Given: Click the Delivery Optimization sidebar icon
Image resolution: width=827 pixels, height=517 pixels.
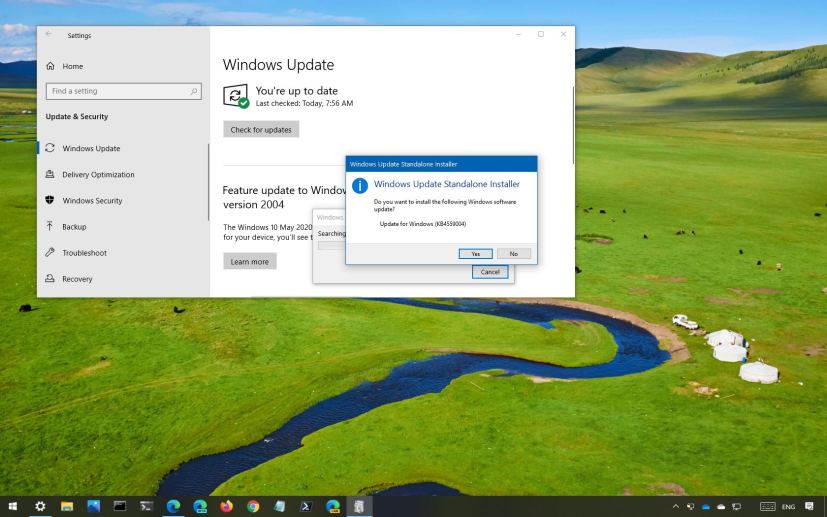Looking at the screenshot, I should [50, 174].
